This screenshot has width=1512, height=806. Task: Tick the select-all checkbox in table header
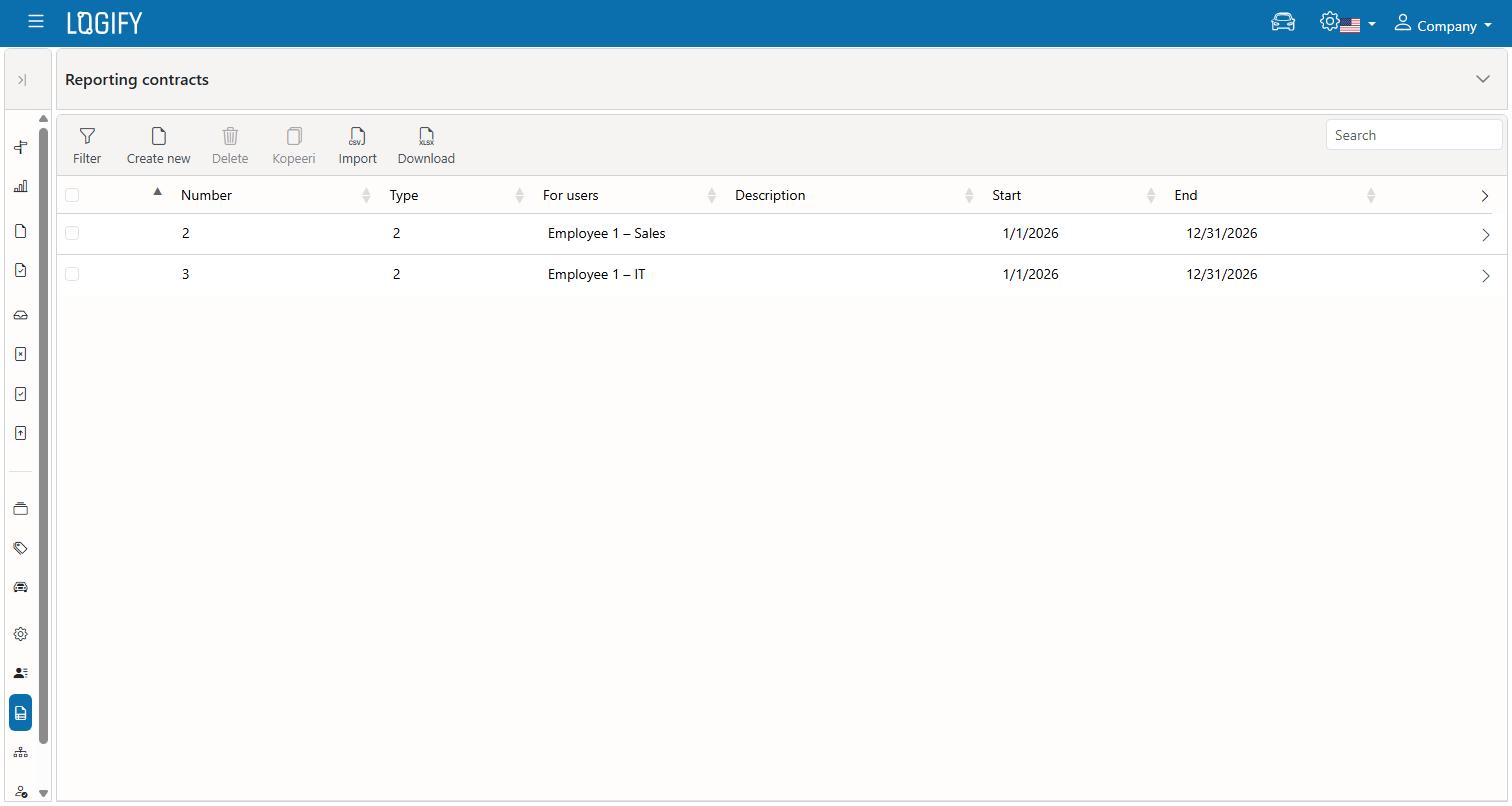(x=72, y=195)
